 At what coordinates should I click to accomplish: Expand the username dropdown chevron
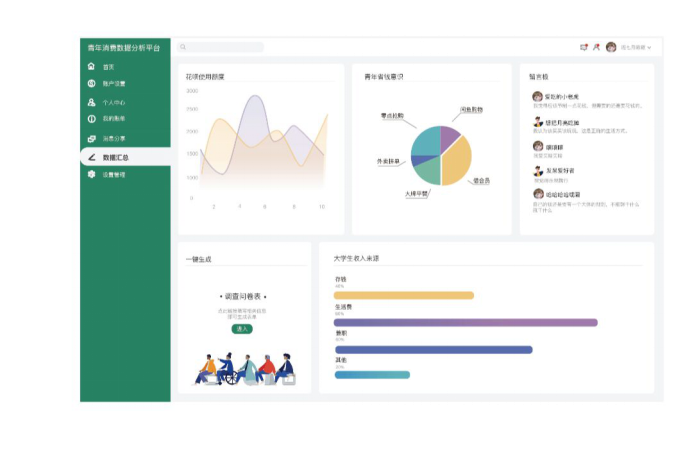(x=649, y=47)
